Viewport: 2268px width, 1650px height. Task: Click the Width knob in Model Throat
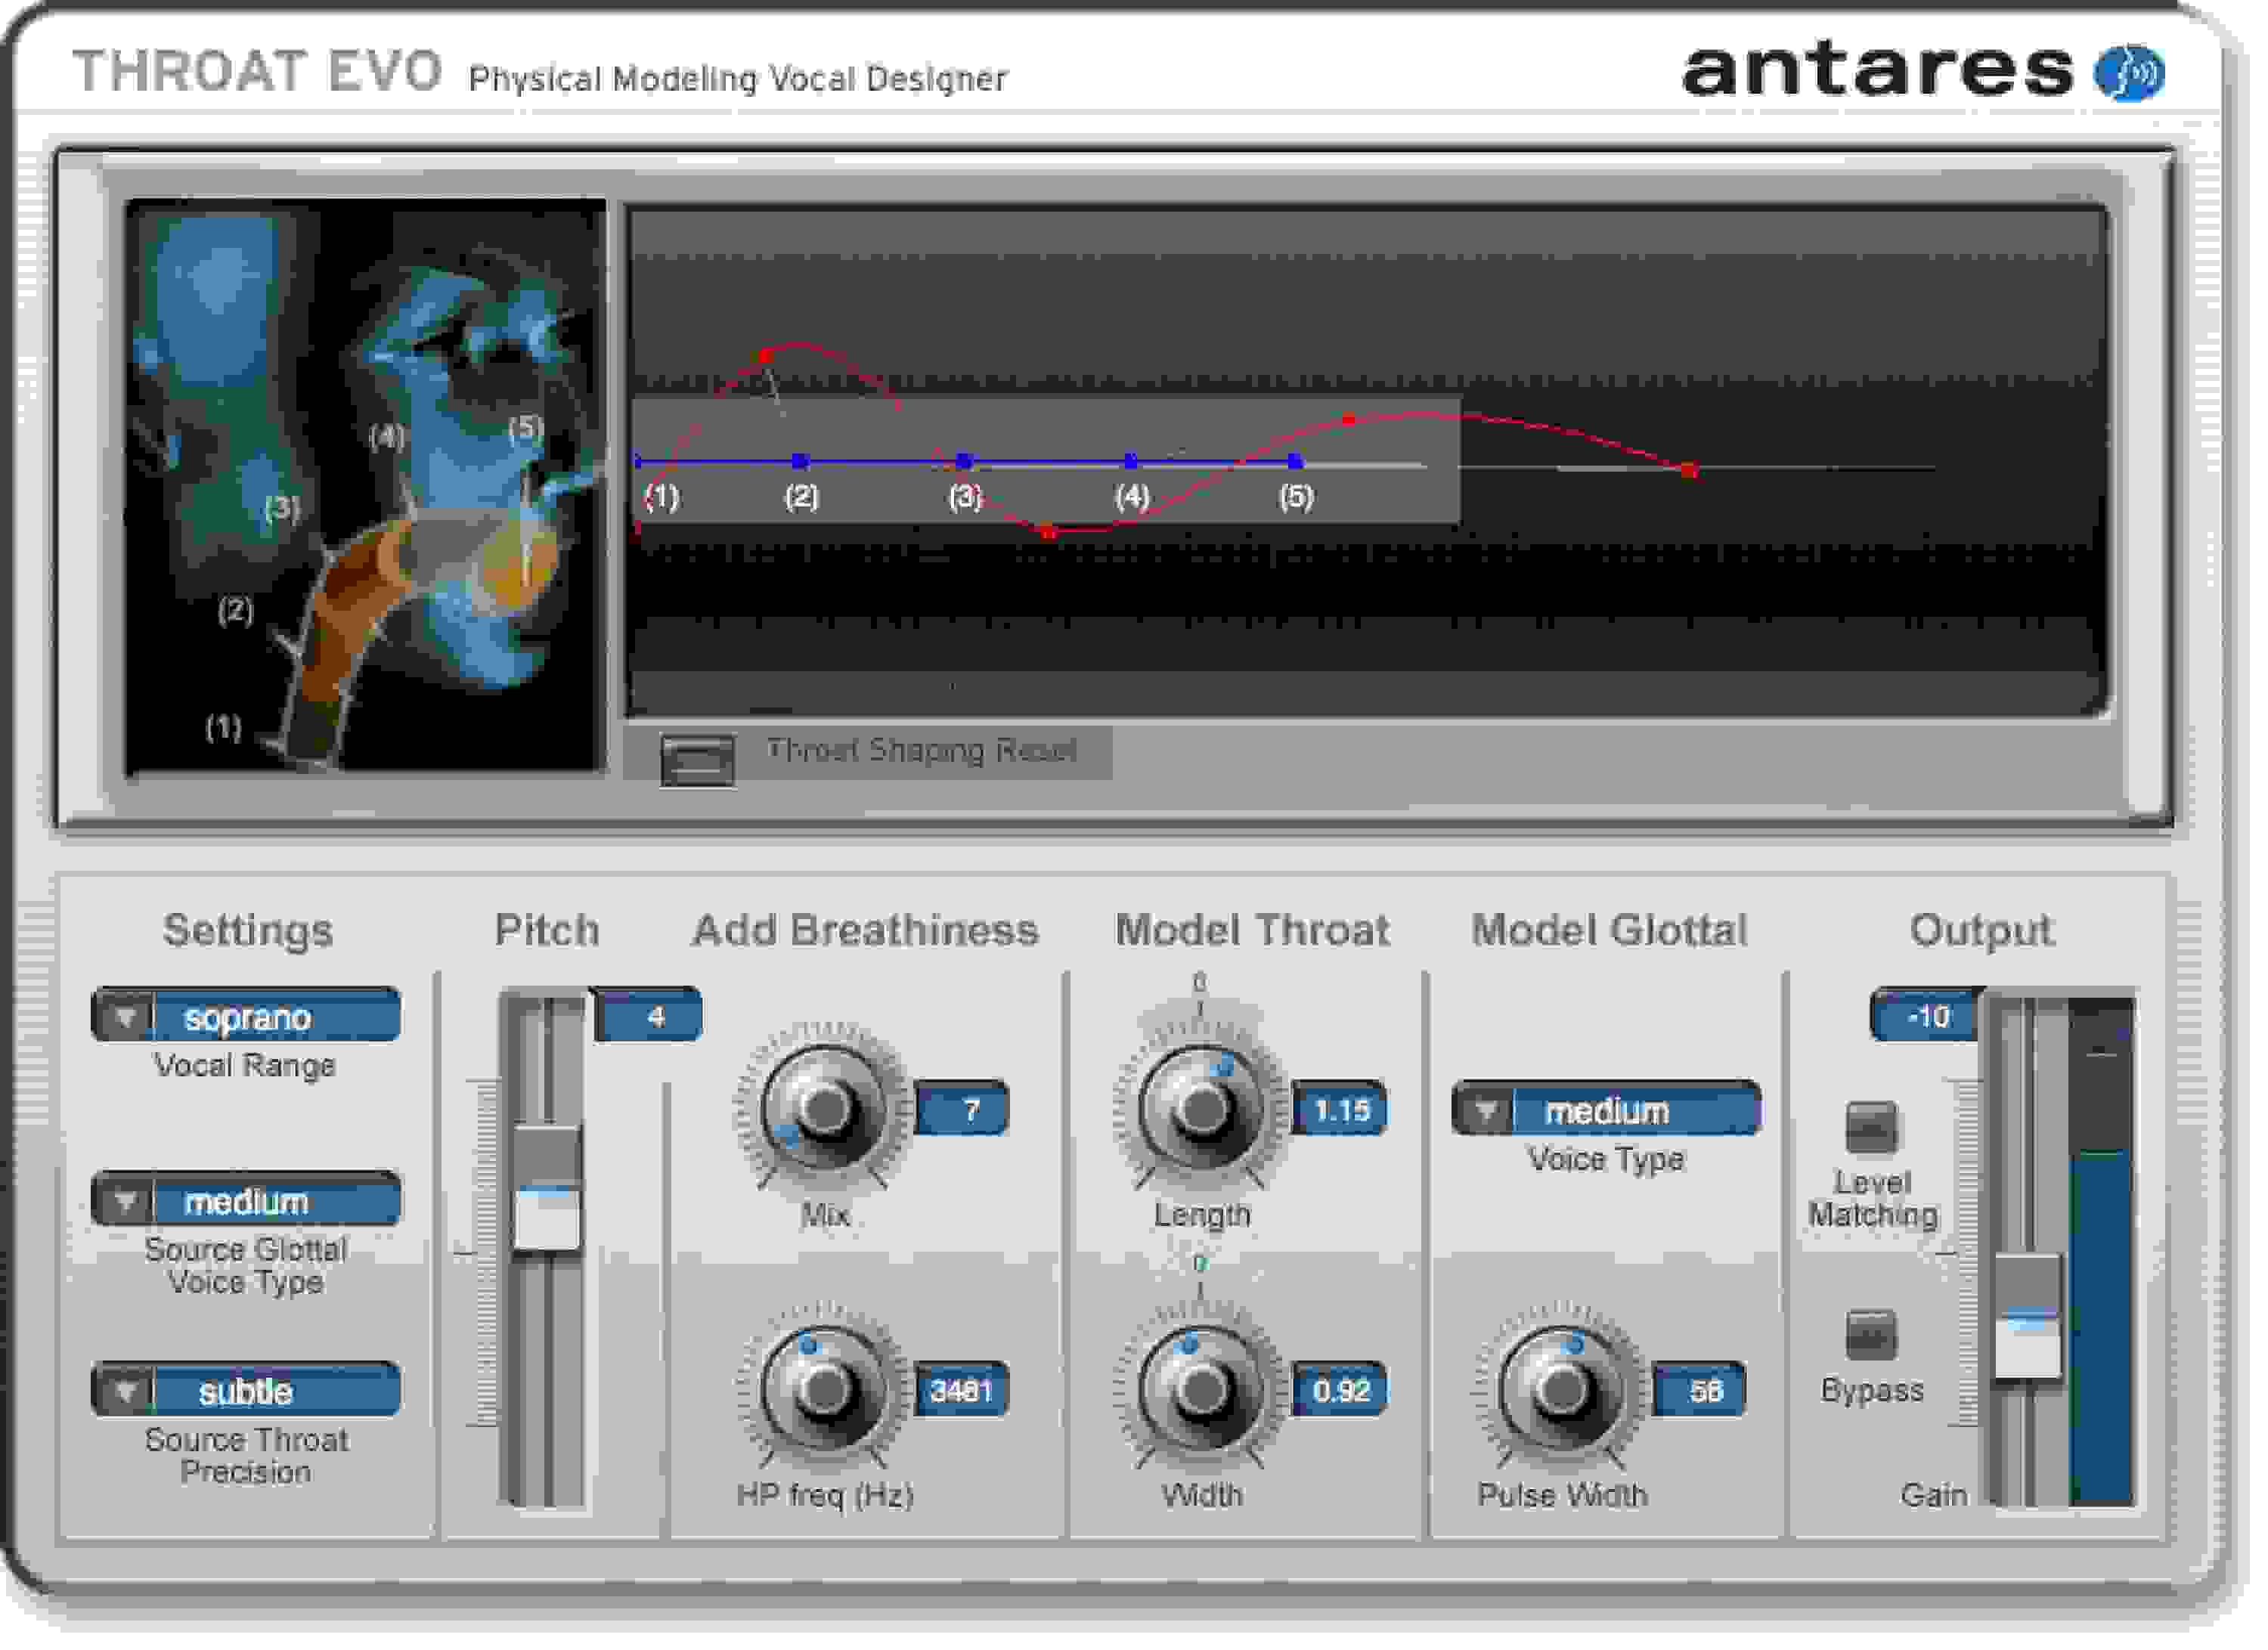[1197, 1390]
